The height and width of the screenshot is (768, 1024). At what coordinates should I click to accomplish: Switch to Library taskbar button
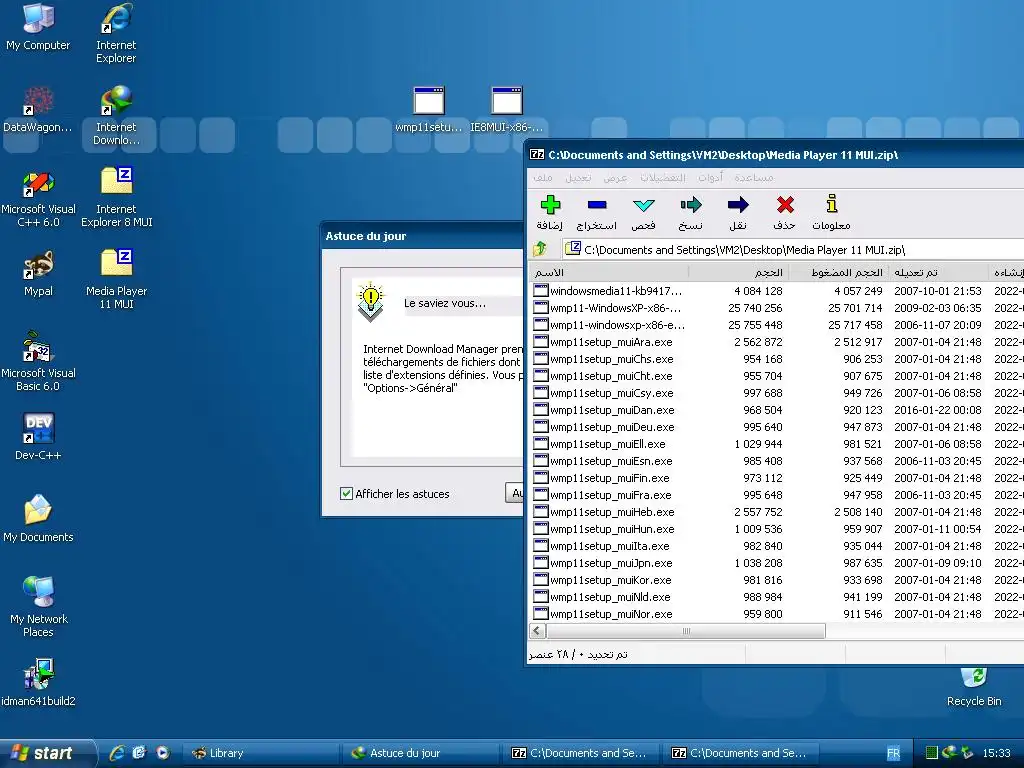(259, 753)
